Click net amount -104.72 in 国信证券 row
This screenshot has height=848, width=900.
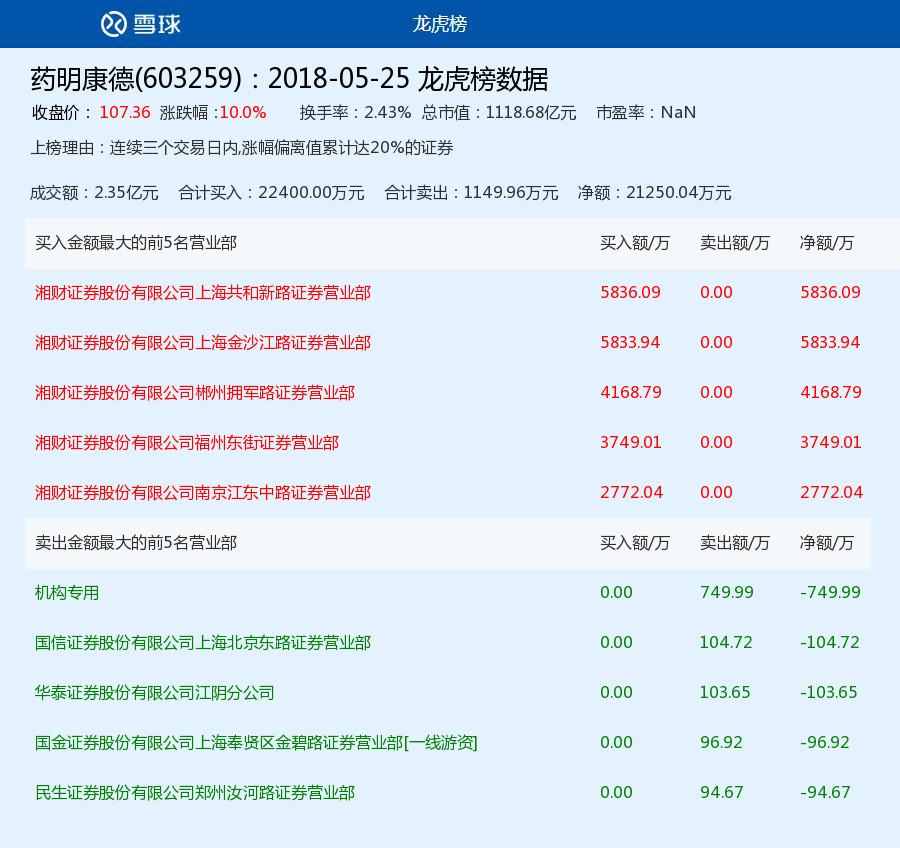[x=830, y=642]
